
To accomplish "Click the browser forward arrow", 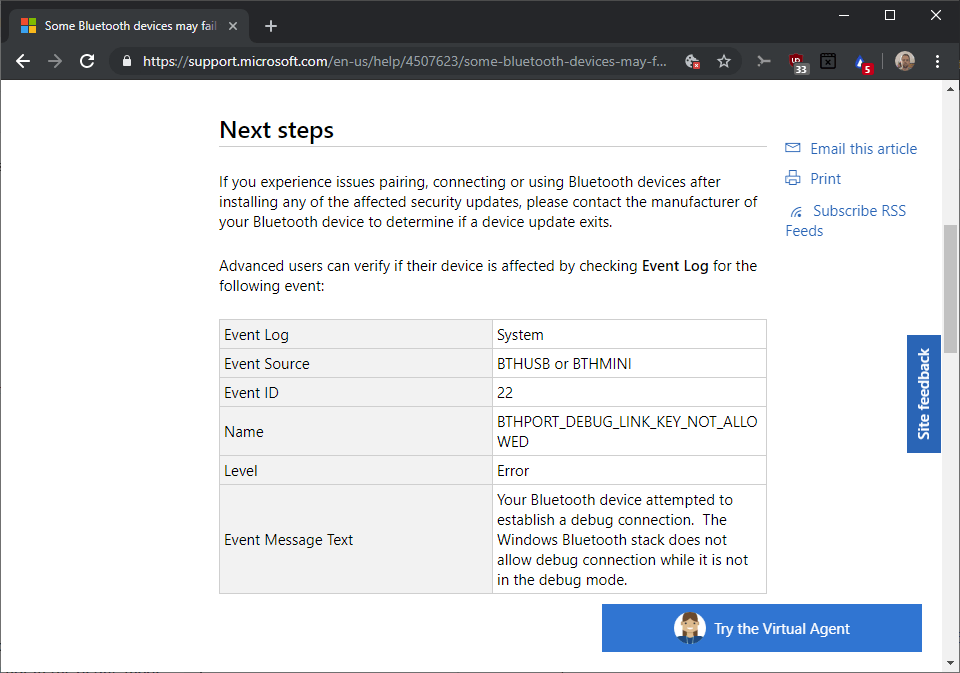I will click(x=55, y=61).
